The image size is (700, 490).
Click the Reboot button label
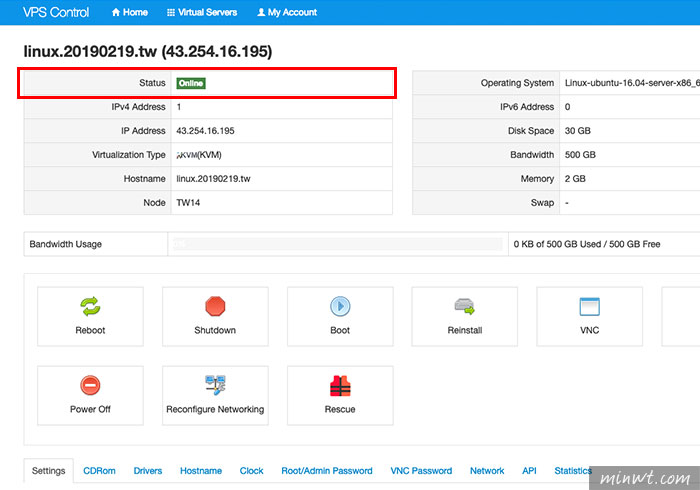click(x=90, y=330)
